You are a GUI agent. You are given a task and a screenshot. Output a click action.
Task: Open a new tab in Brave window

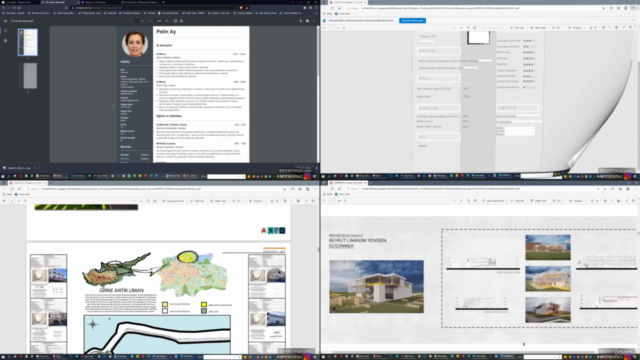164,2
